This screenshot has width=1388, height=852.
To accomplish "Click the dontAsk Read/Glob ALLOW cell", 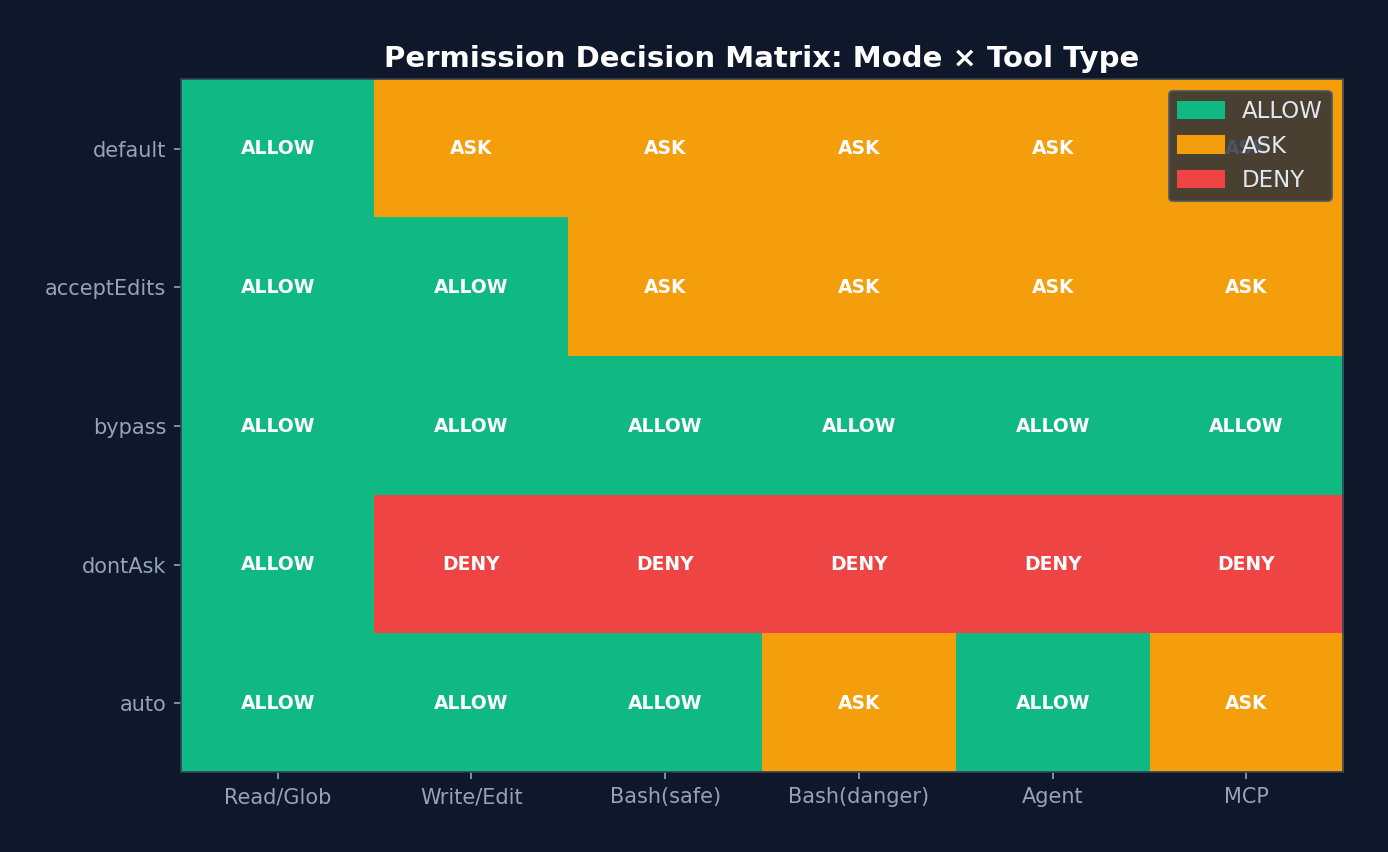I will [x=277, y=564].
